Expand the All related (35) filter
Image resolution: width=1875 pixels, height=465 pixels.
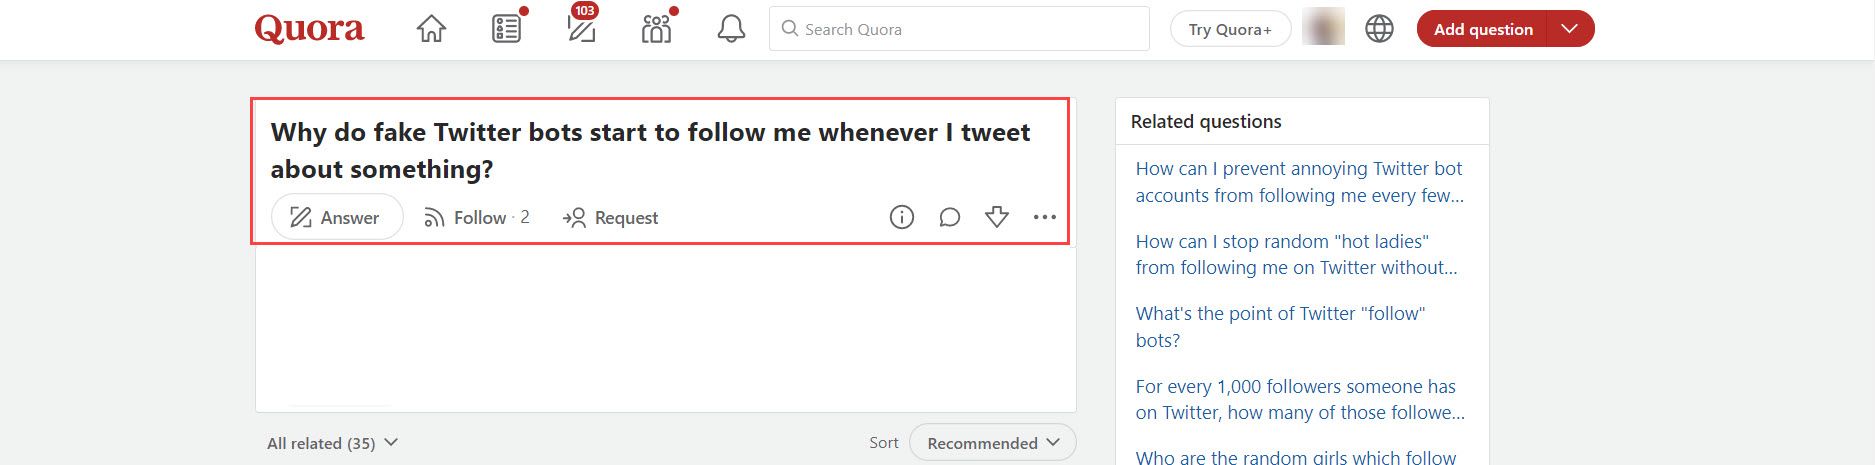click(x=332, y=443)
